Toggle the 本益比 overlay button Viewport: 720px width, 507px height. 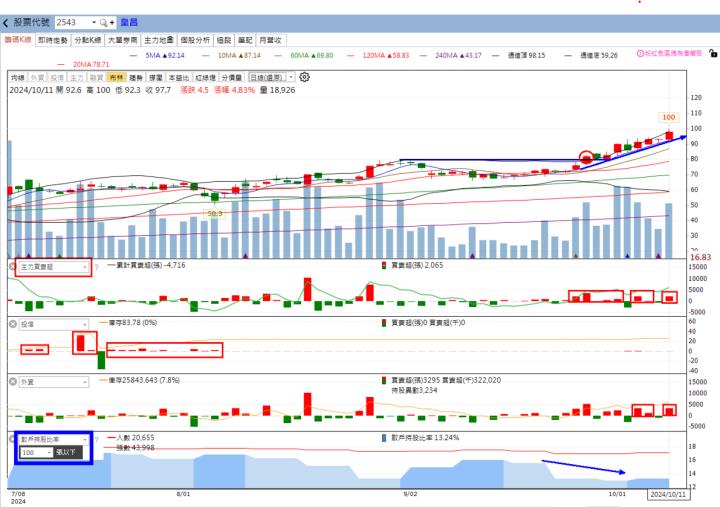[x=179, y=78]
